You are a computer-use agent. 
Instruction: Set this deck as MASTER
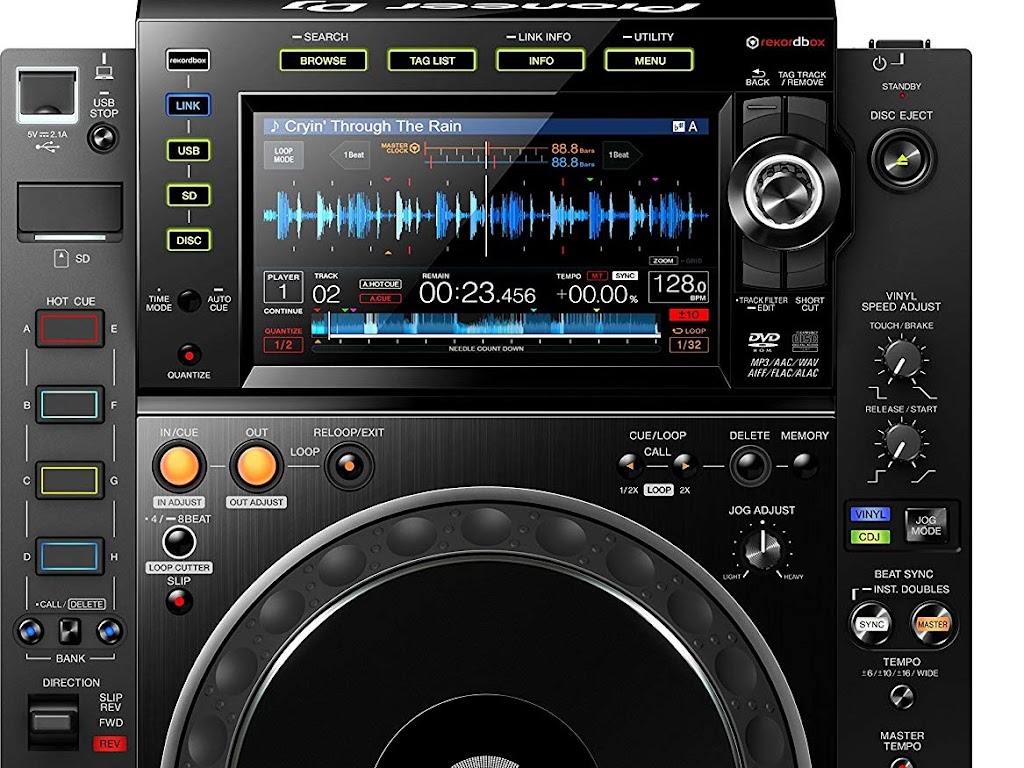tap(932, 624)
